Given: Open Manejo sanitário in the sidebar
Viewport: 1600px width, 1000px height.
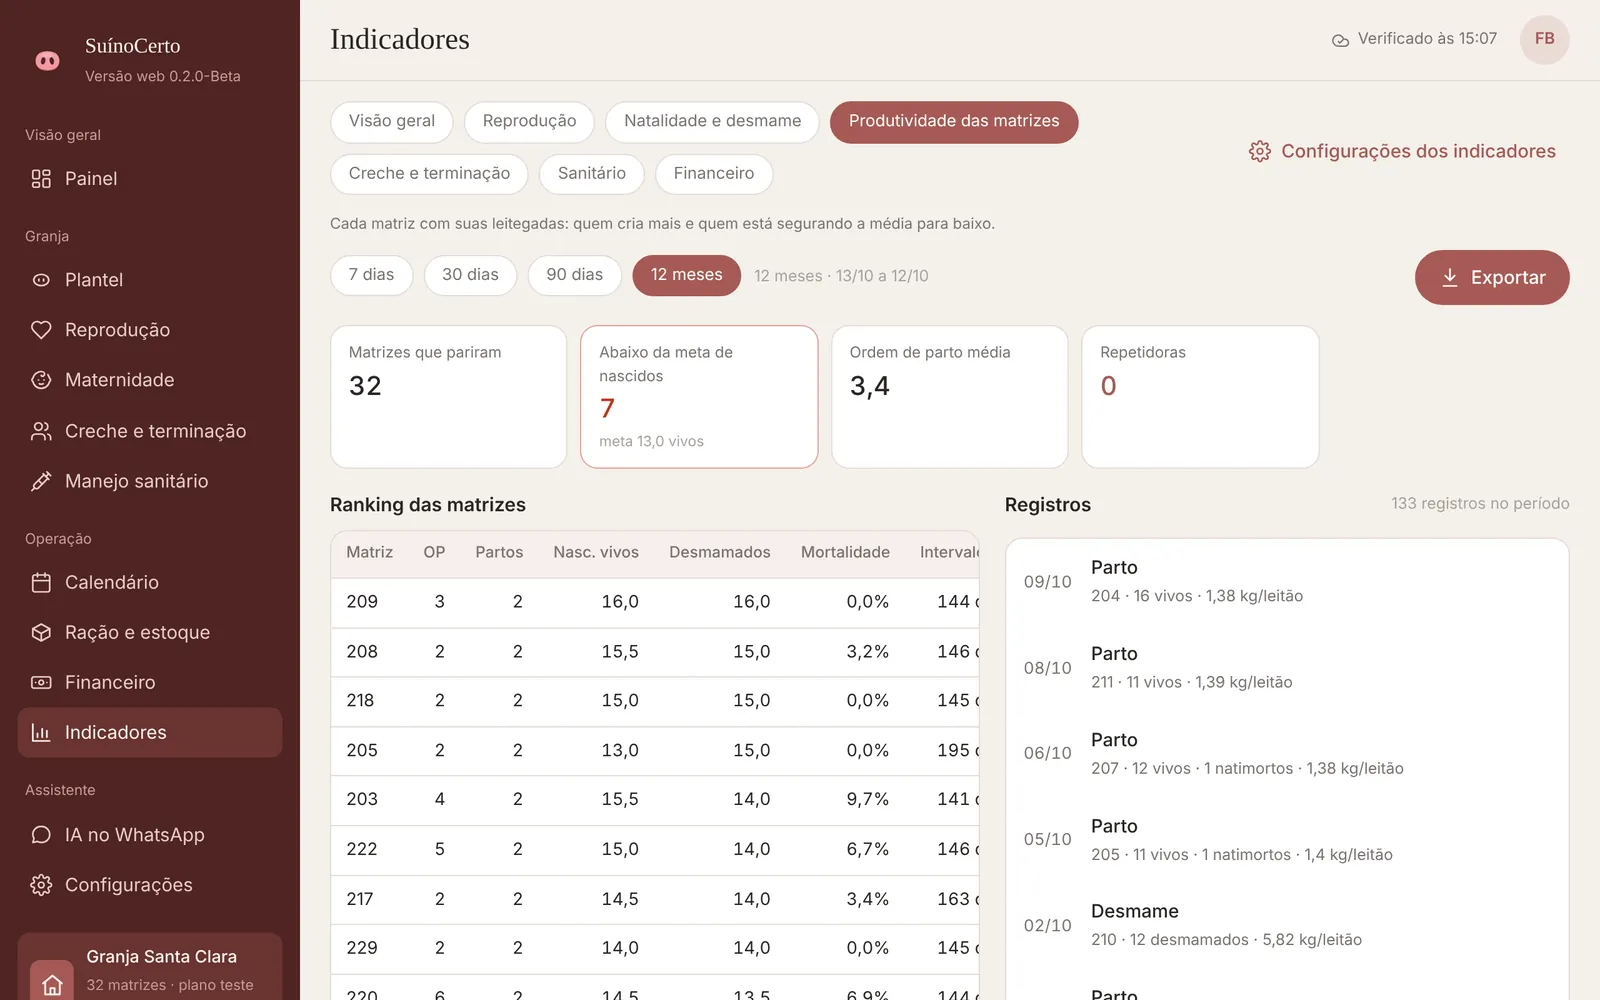Looking at the screenshot, I should [x=150, y=481].
